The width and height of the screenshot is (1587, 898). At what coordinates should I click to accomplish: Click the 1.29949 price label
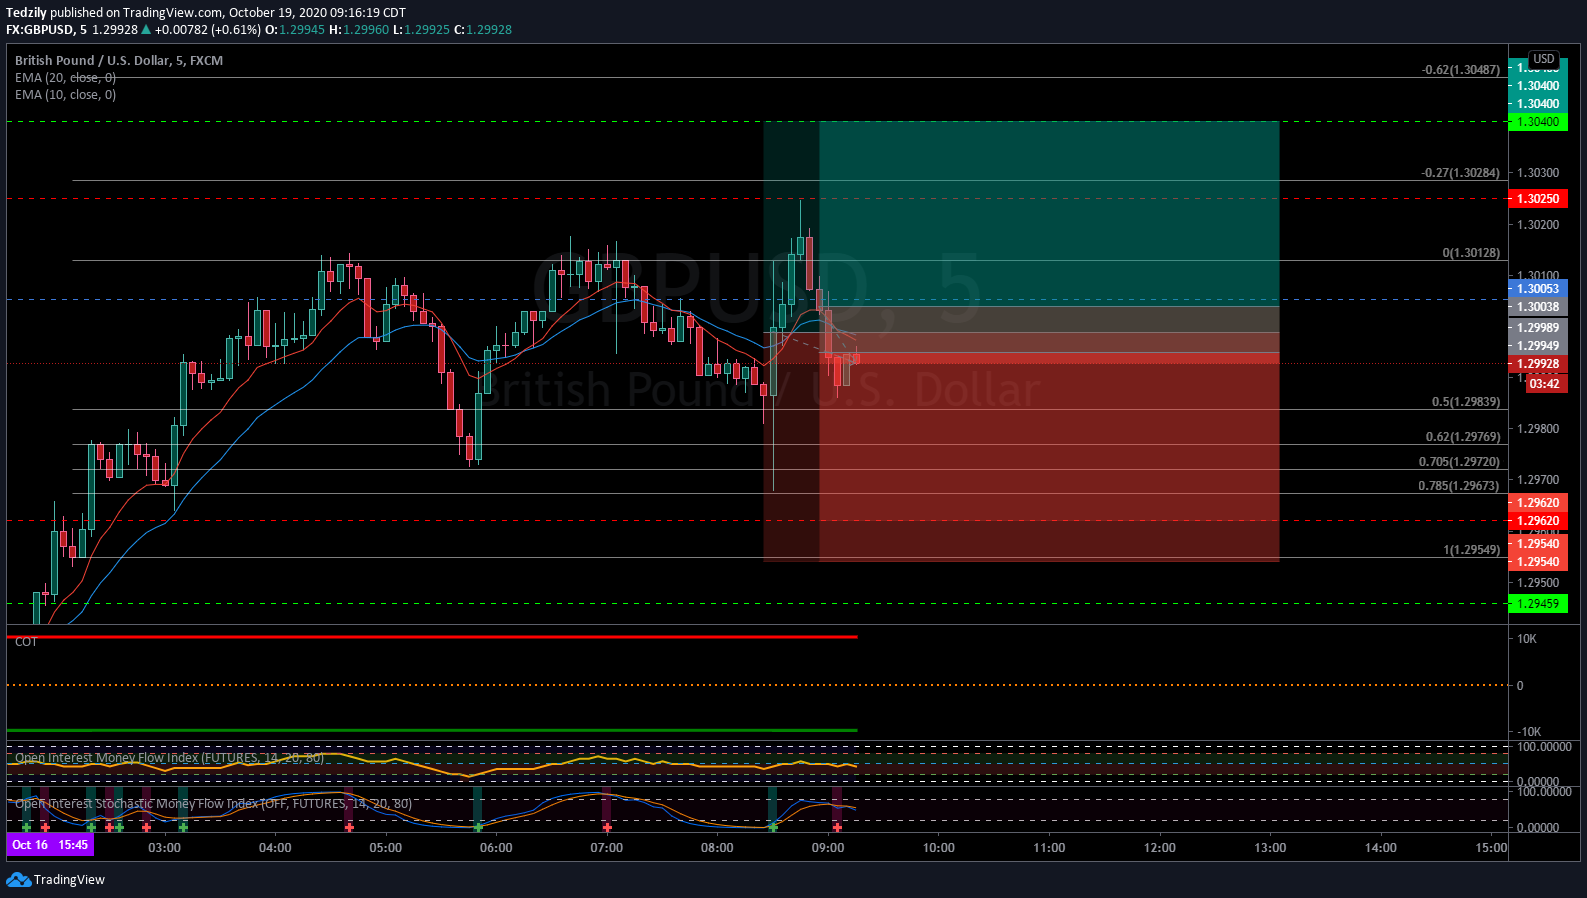point(1538,346)
